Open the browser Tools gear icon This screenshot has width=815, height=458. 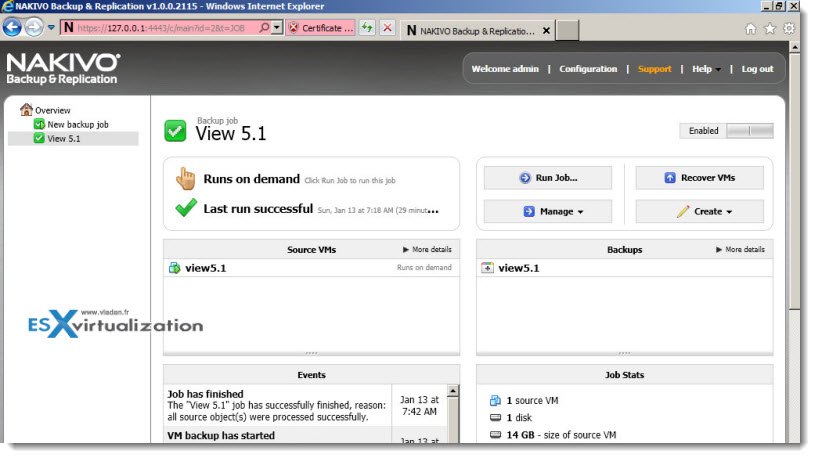(789, 29)
